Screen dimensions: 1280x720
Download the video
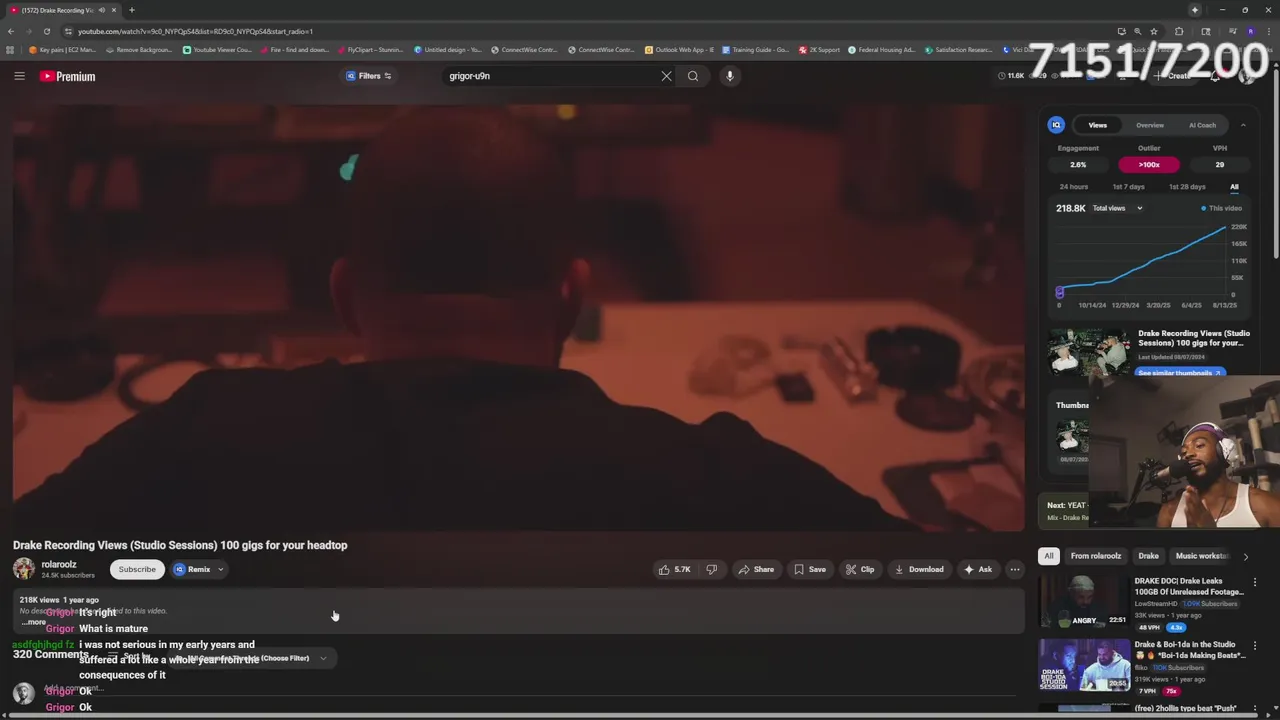click(x=919, y=569)
